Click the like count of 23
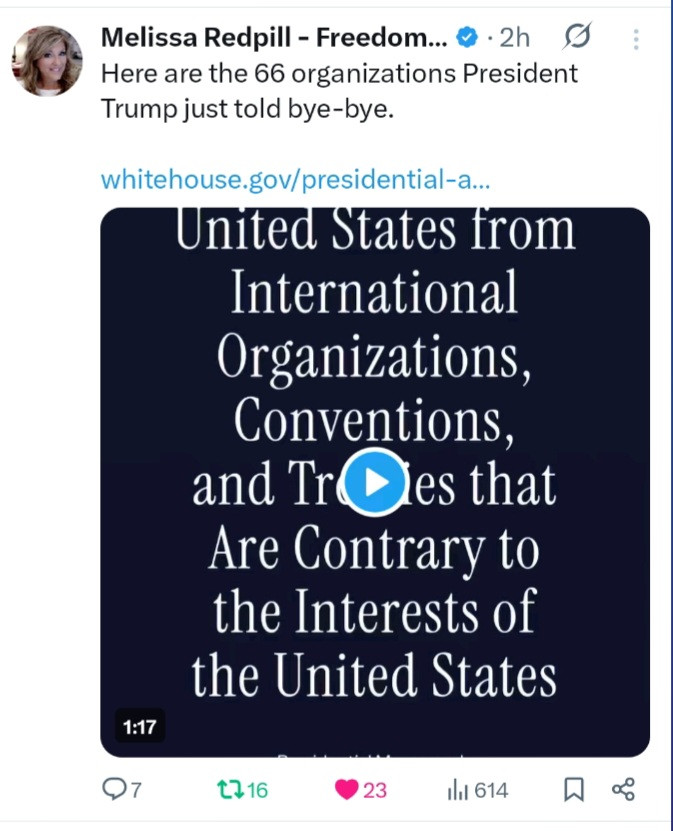This screenshot has width=673, height=831. pos(374,790)
